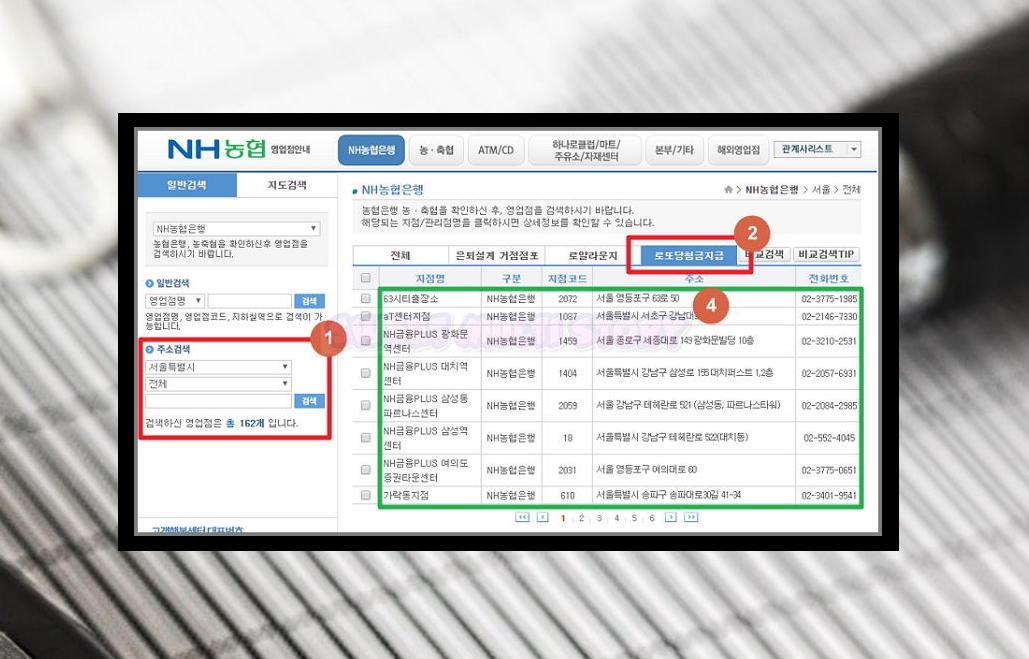Go to first page of results

click(522, 517)
